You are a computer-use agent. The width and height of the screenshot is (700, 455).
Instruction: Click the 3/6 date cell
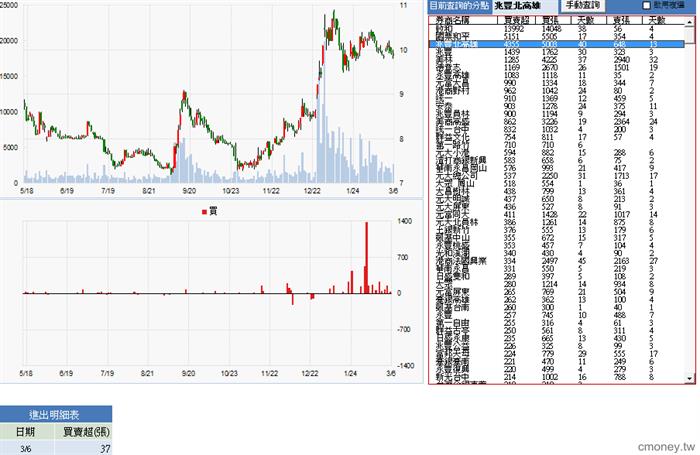click(x=26, y=448)
